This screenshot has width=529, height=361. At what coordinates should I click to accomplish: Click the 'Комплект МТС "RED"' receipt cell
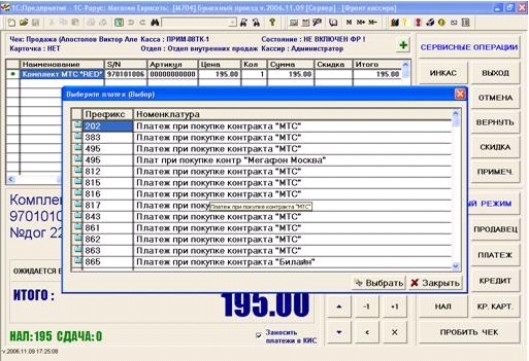click(x=62, y=74)
